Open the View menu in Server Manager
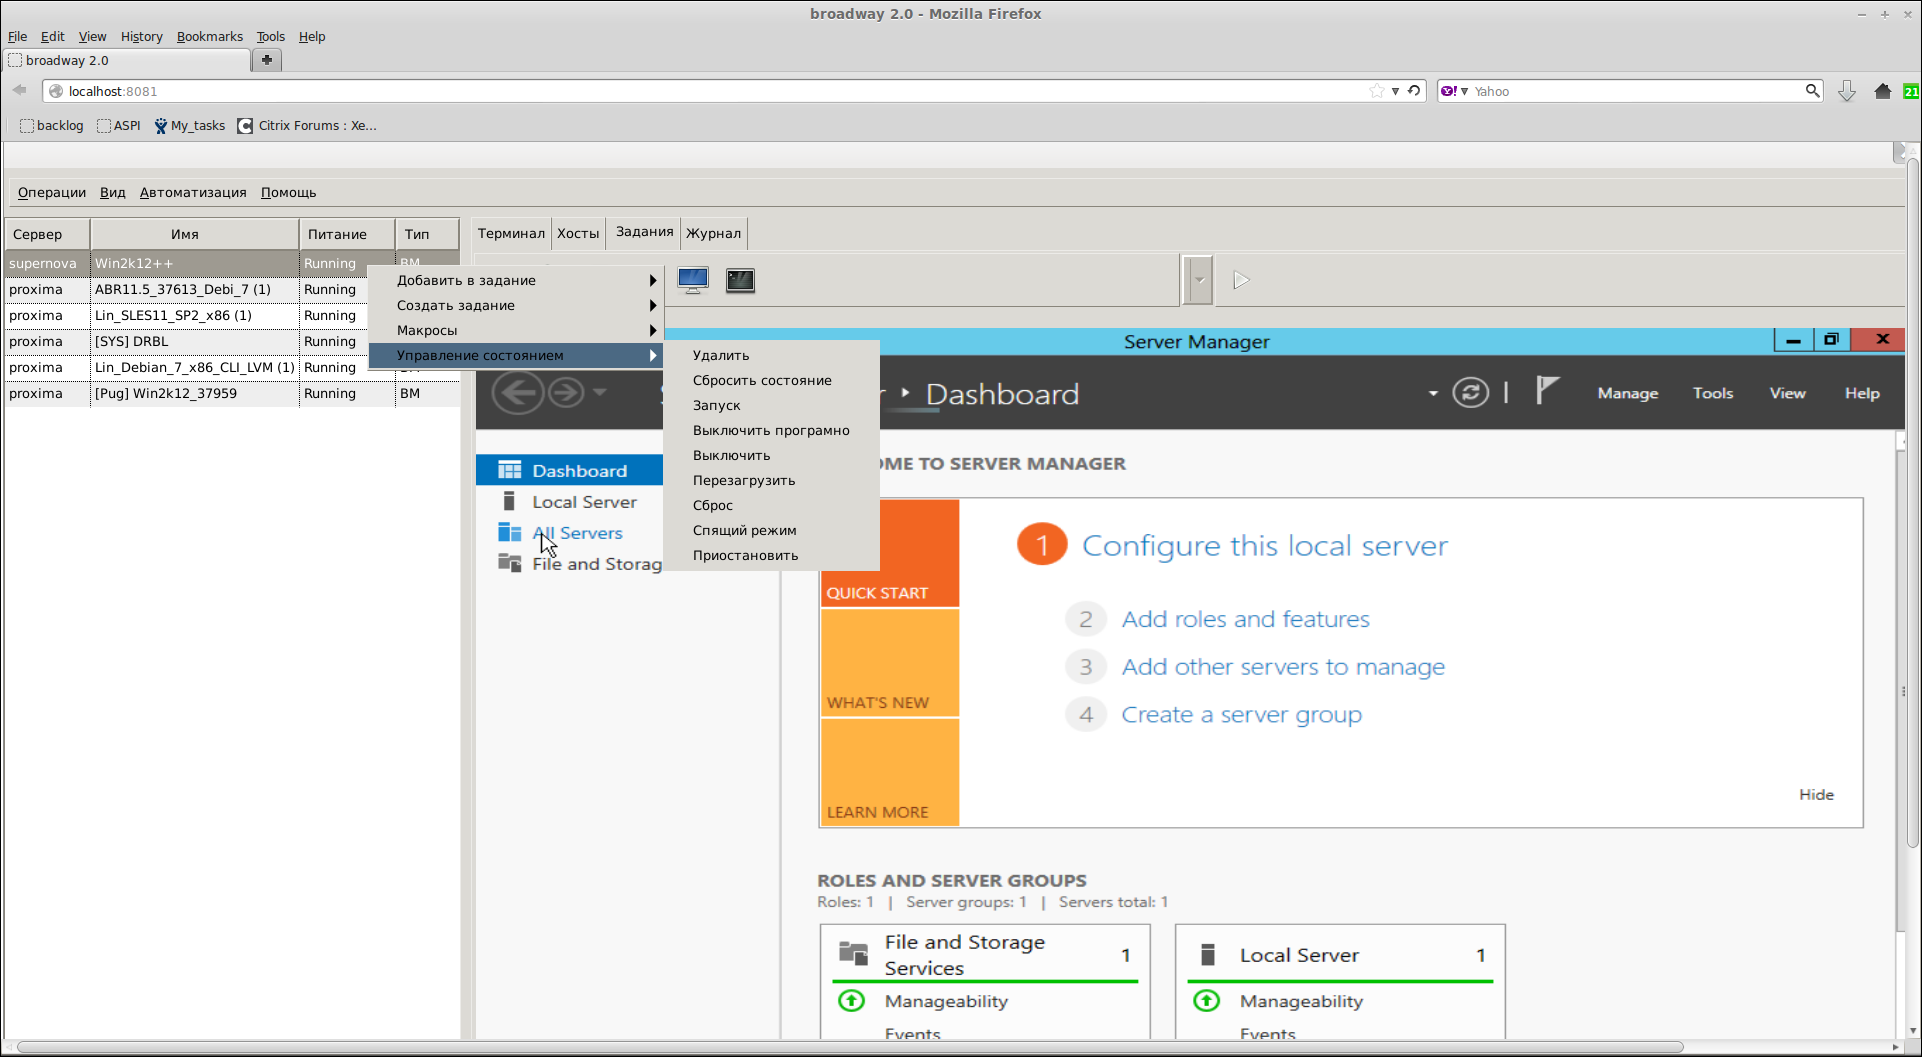Image resolution: width=1922 pixels, height=1057 pixels. tap(1787, 393)
